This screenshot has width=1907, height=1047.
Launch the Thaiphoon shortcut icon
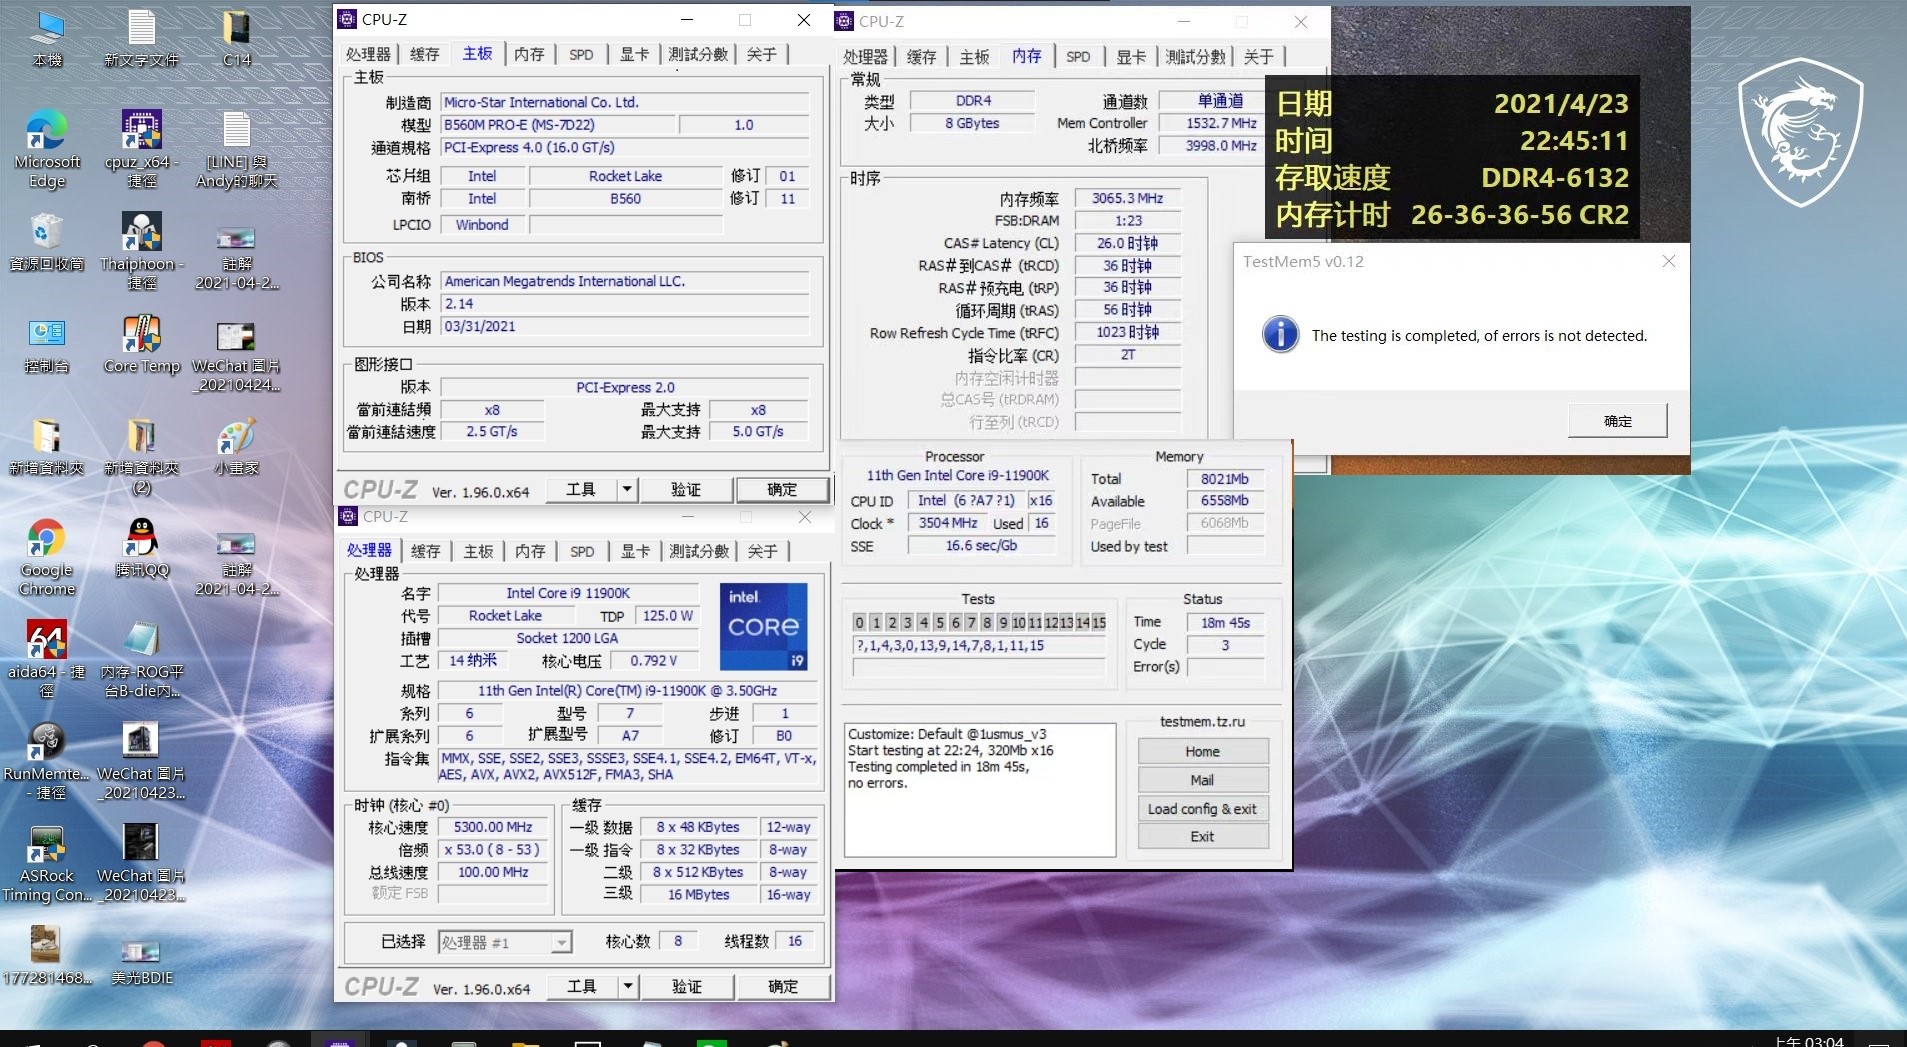(x=141, y=252)
